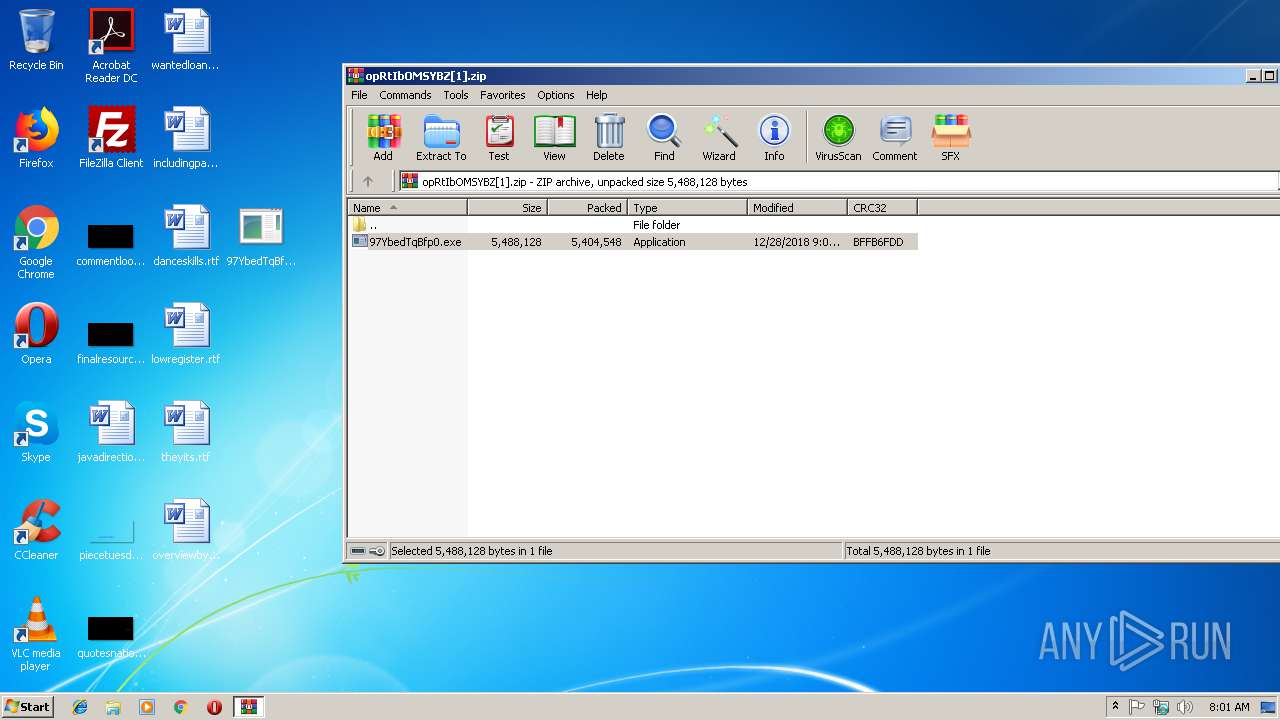Viewport: 1280px width, 720px height.
Task: Open Internet Explorer from the taskbar
Action: pyautogui.click(x=80, y=707)
